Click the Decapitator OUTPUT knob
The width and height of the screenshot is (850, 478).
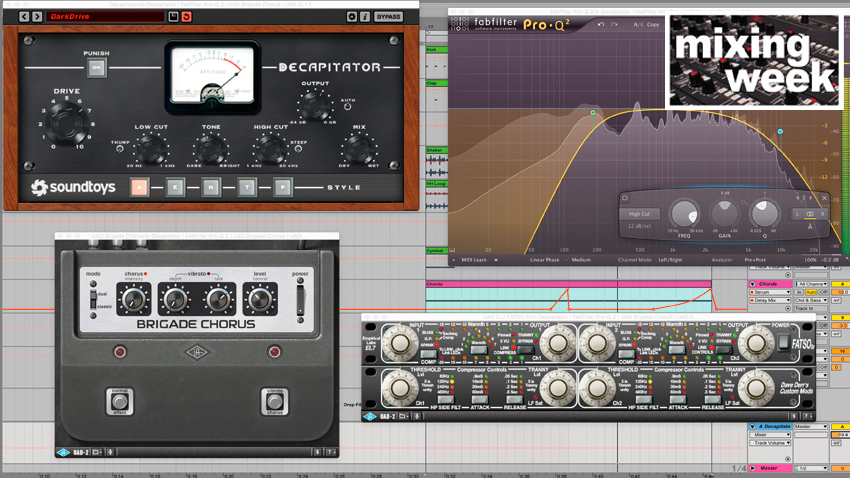tap(315, 105)
